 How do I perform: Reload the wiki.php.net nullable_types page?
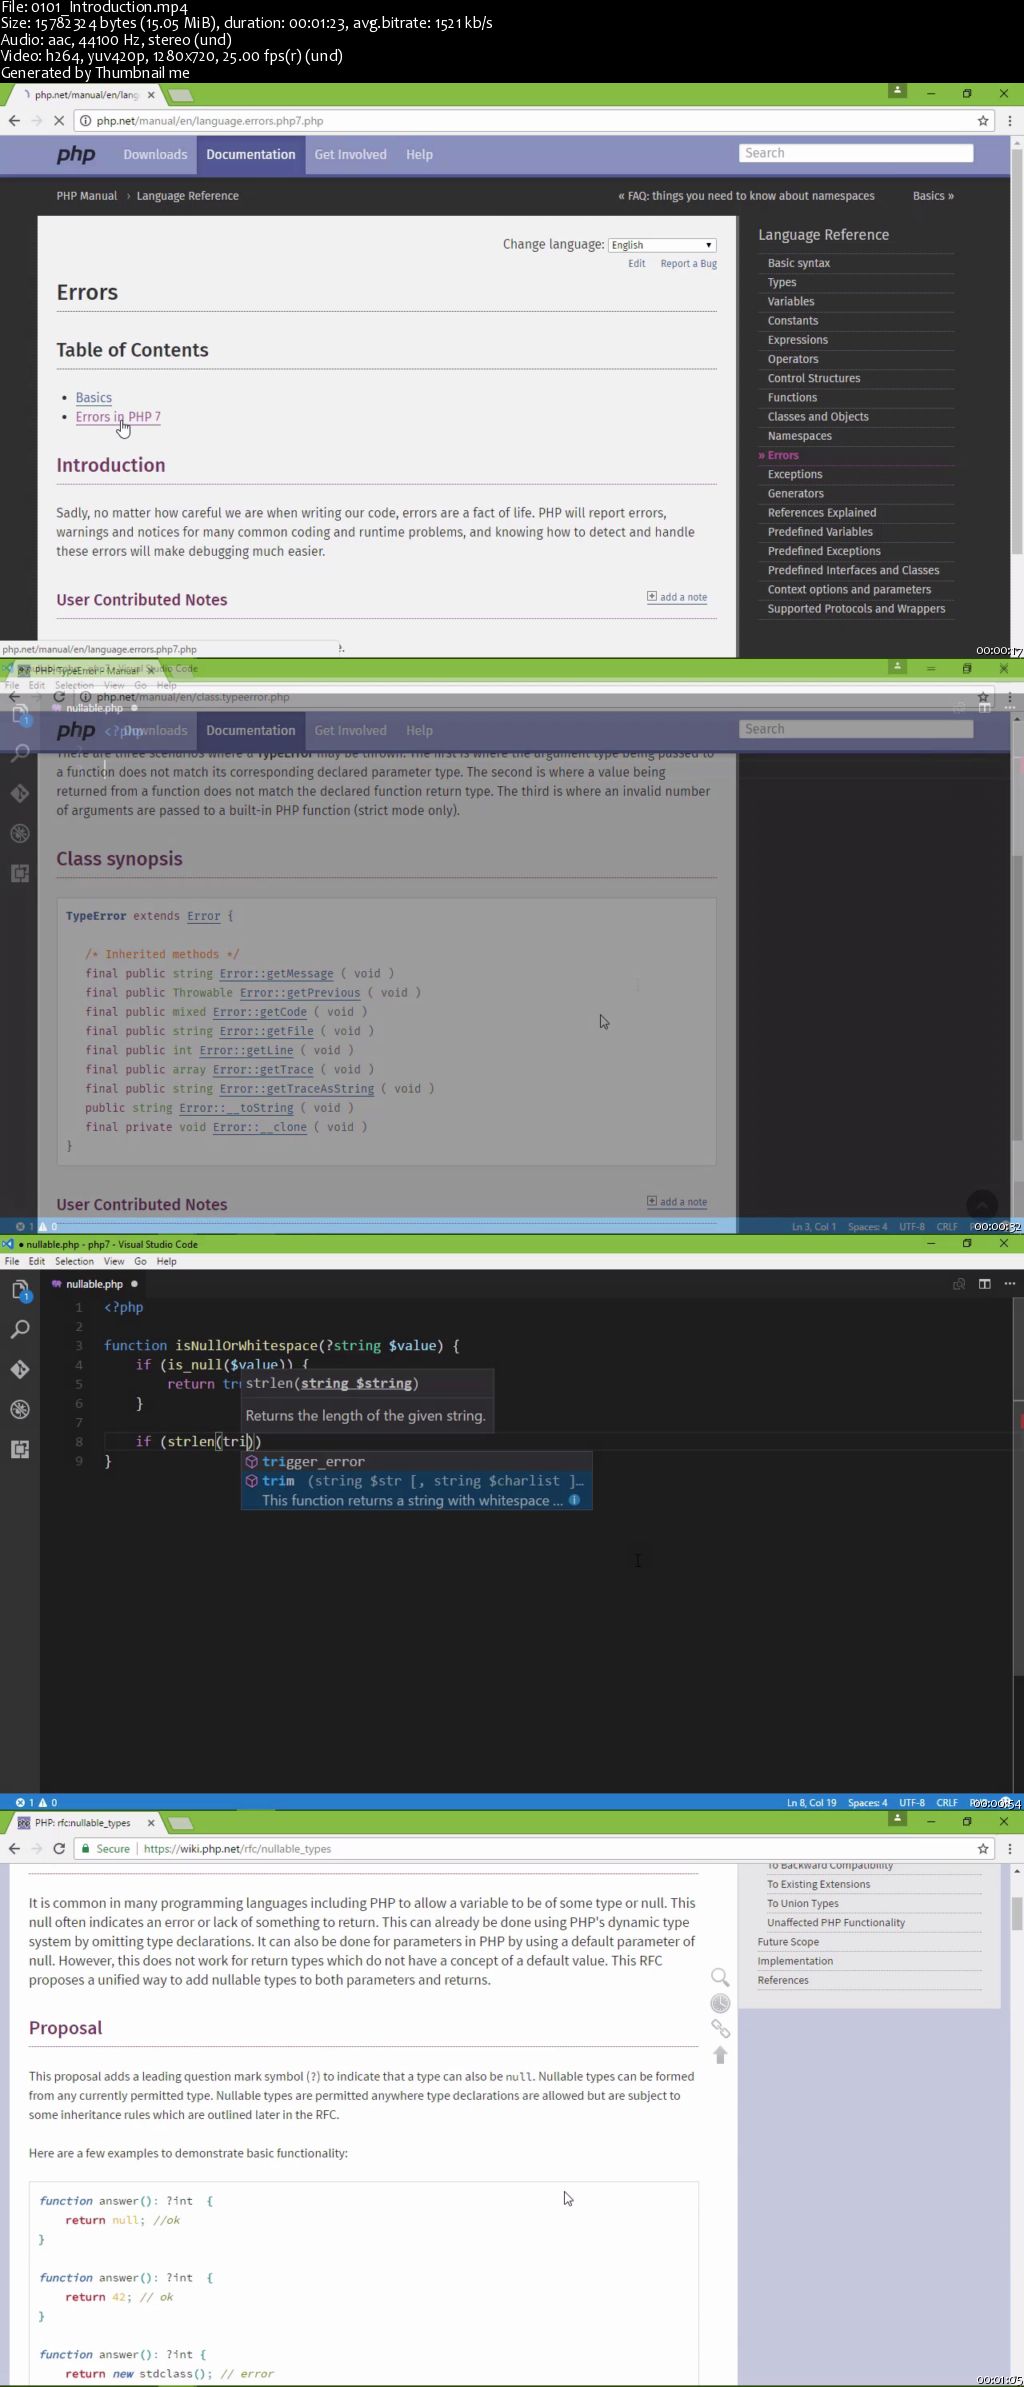59,1849
